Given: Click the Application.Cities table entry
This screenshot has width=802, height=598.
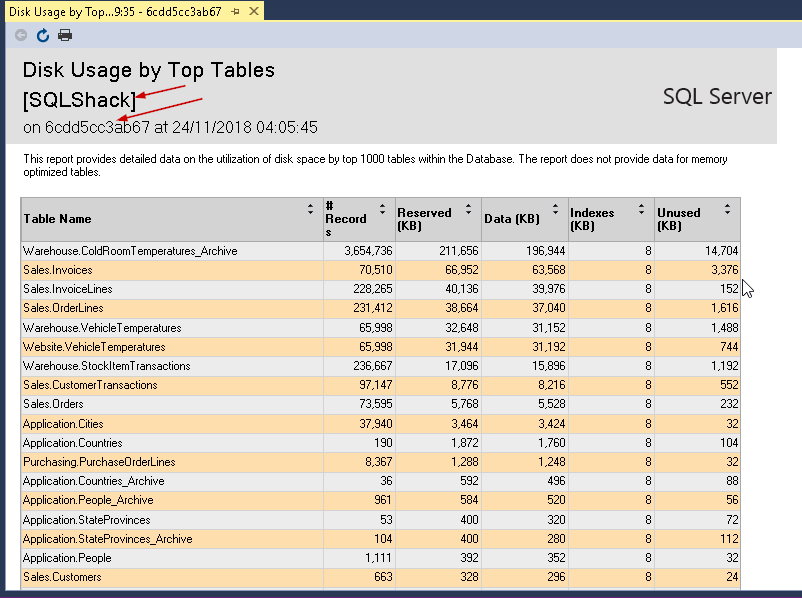Looking at the screenshot, I should [x=62, y=424].
